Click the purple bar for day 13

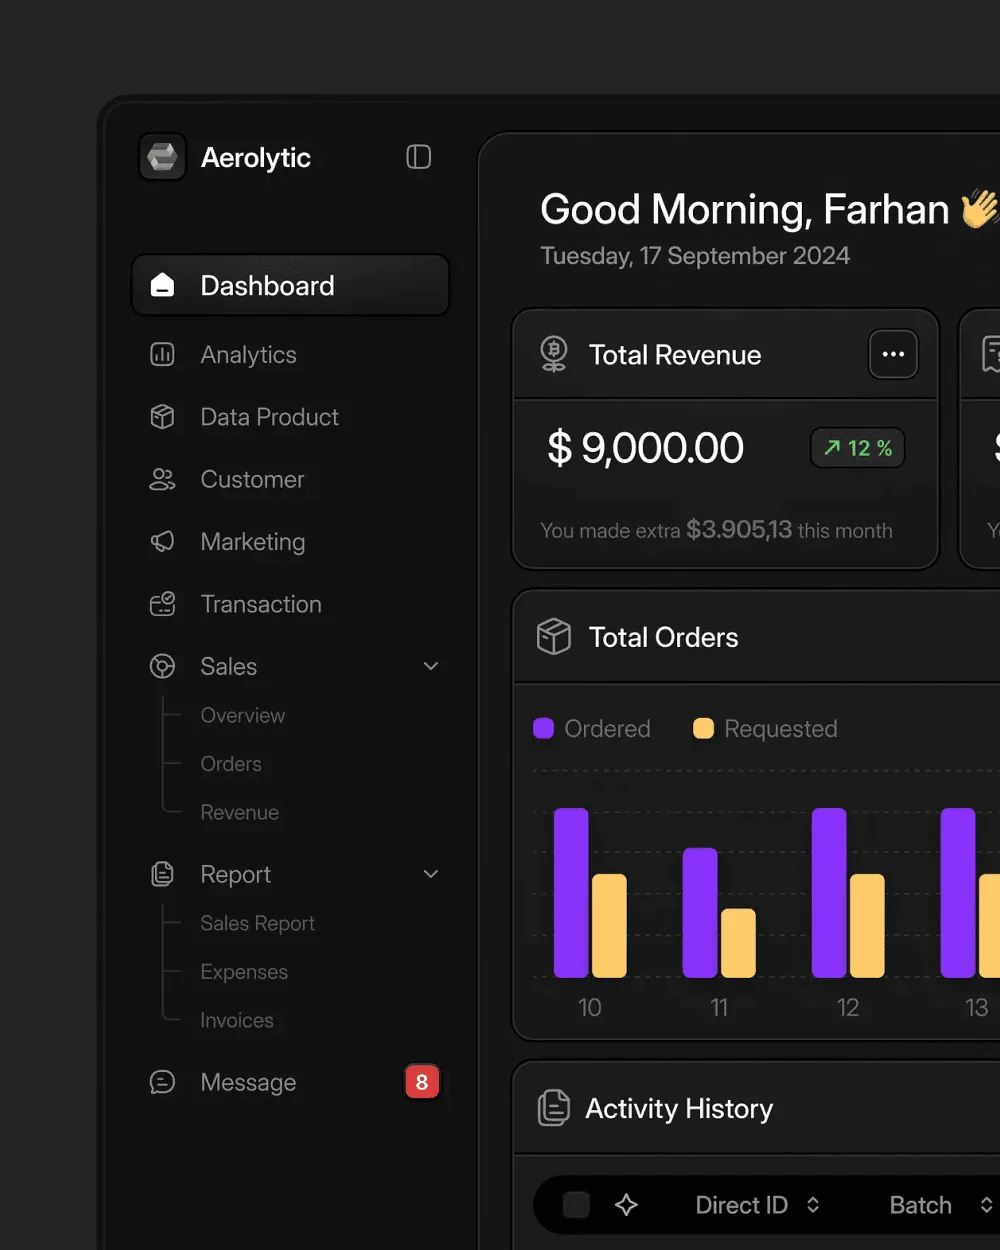pyautogui.click(x=958, y=893)
